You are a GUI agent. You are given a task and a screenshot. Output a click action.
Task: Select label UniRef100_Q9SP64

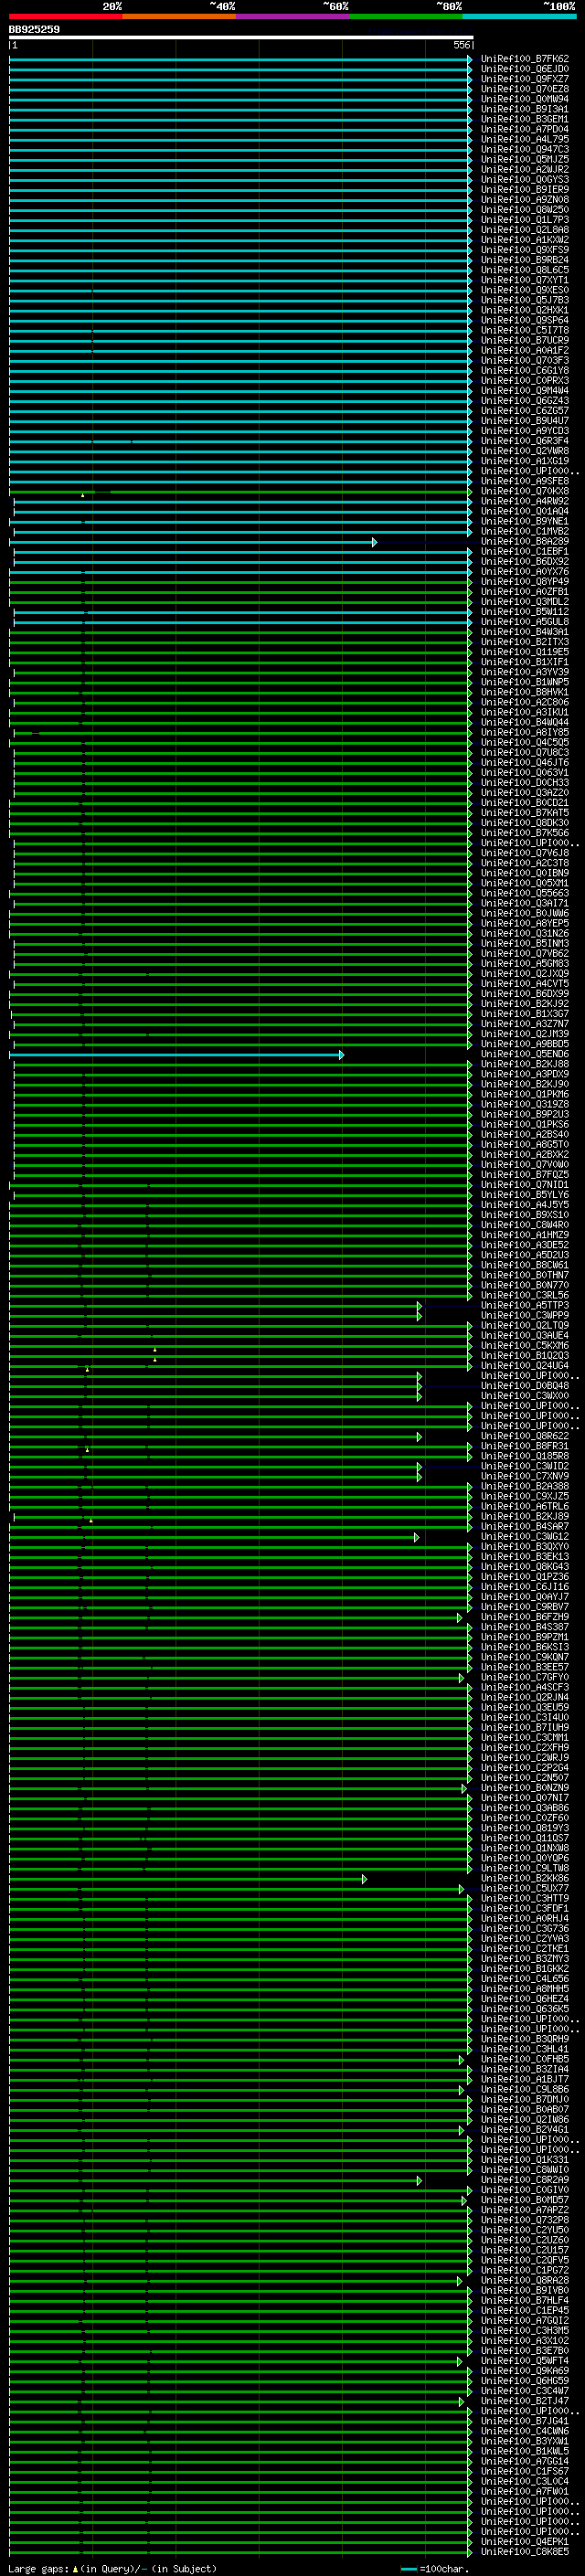[x=525, y=320]
